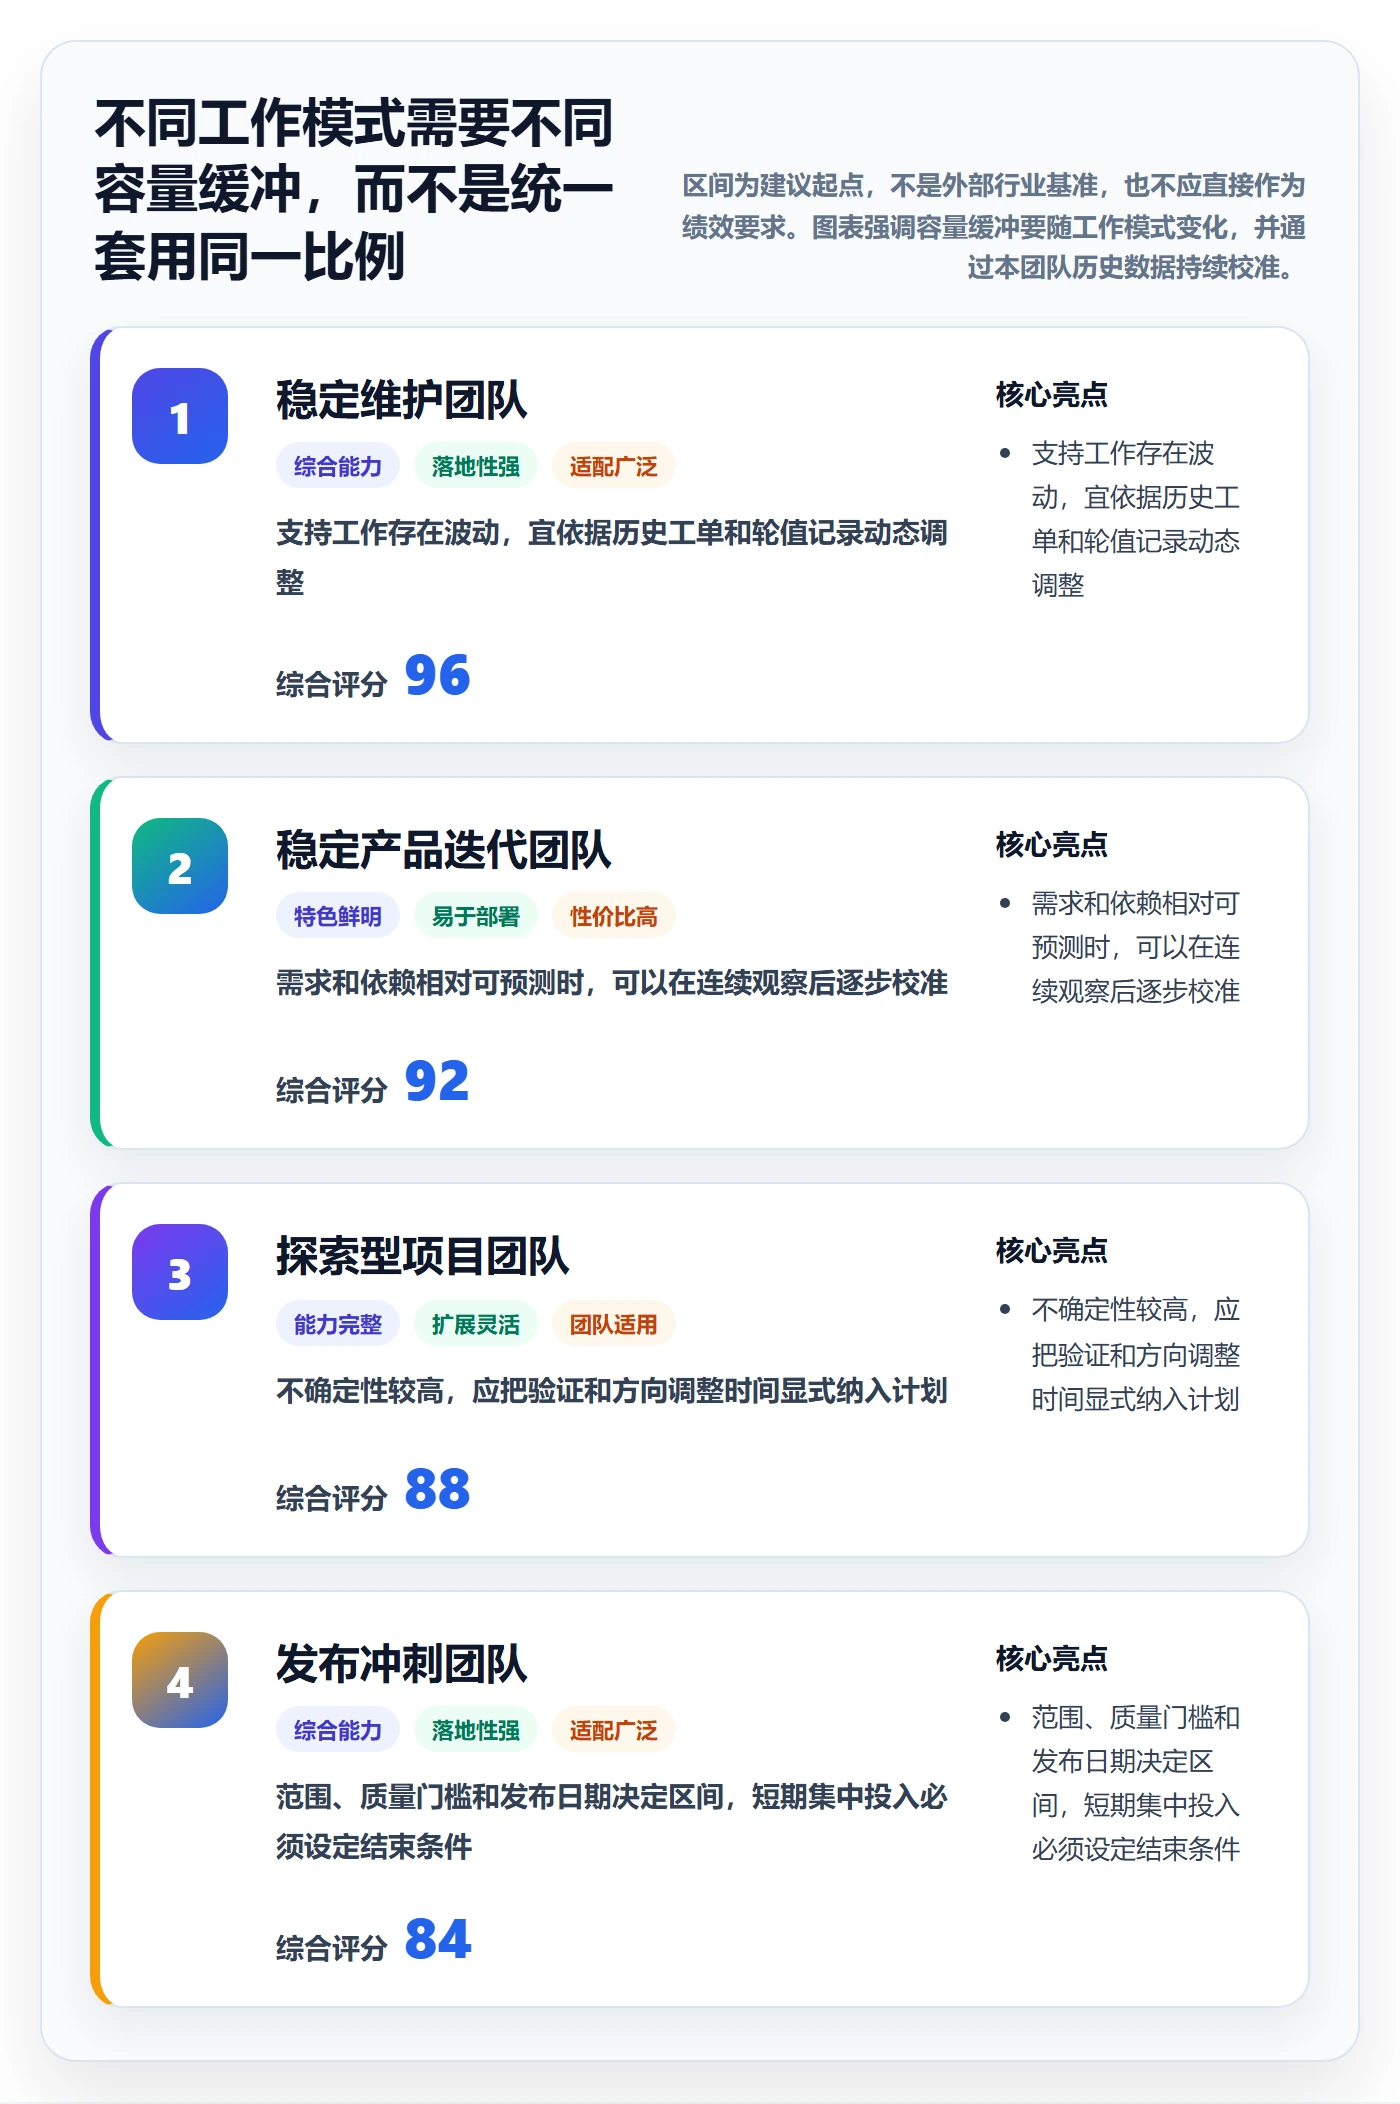Select the 落地性强 tag under 稳定维护团队

pyautogui.click(x=476, y=466)
